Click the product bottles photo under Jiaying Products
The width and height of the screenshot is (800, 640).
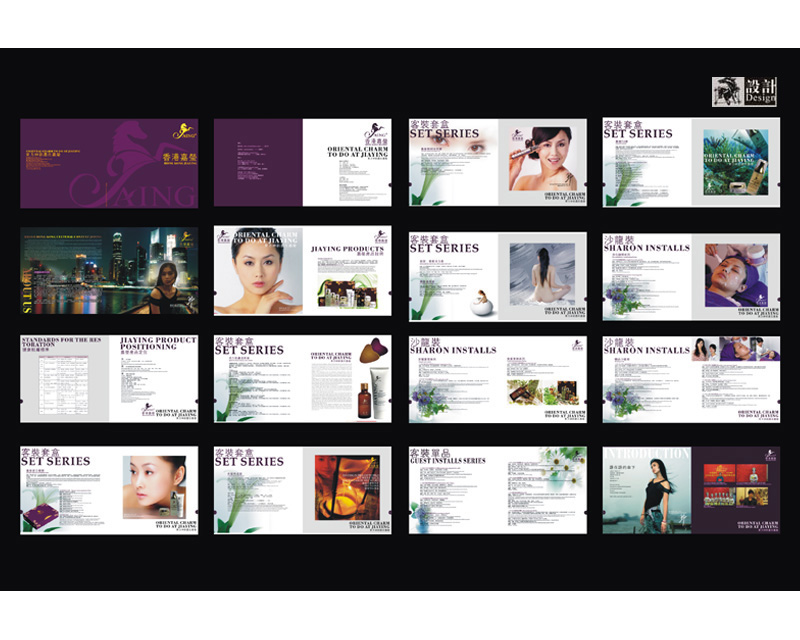(x=347, y=292)
